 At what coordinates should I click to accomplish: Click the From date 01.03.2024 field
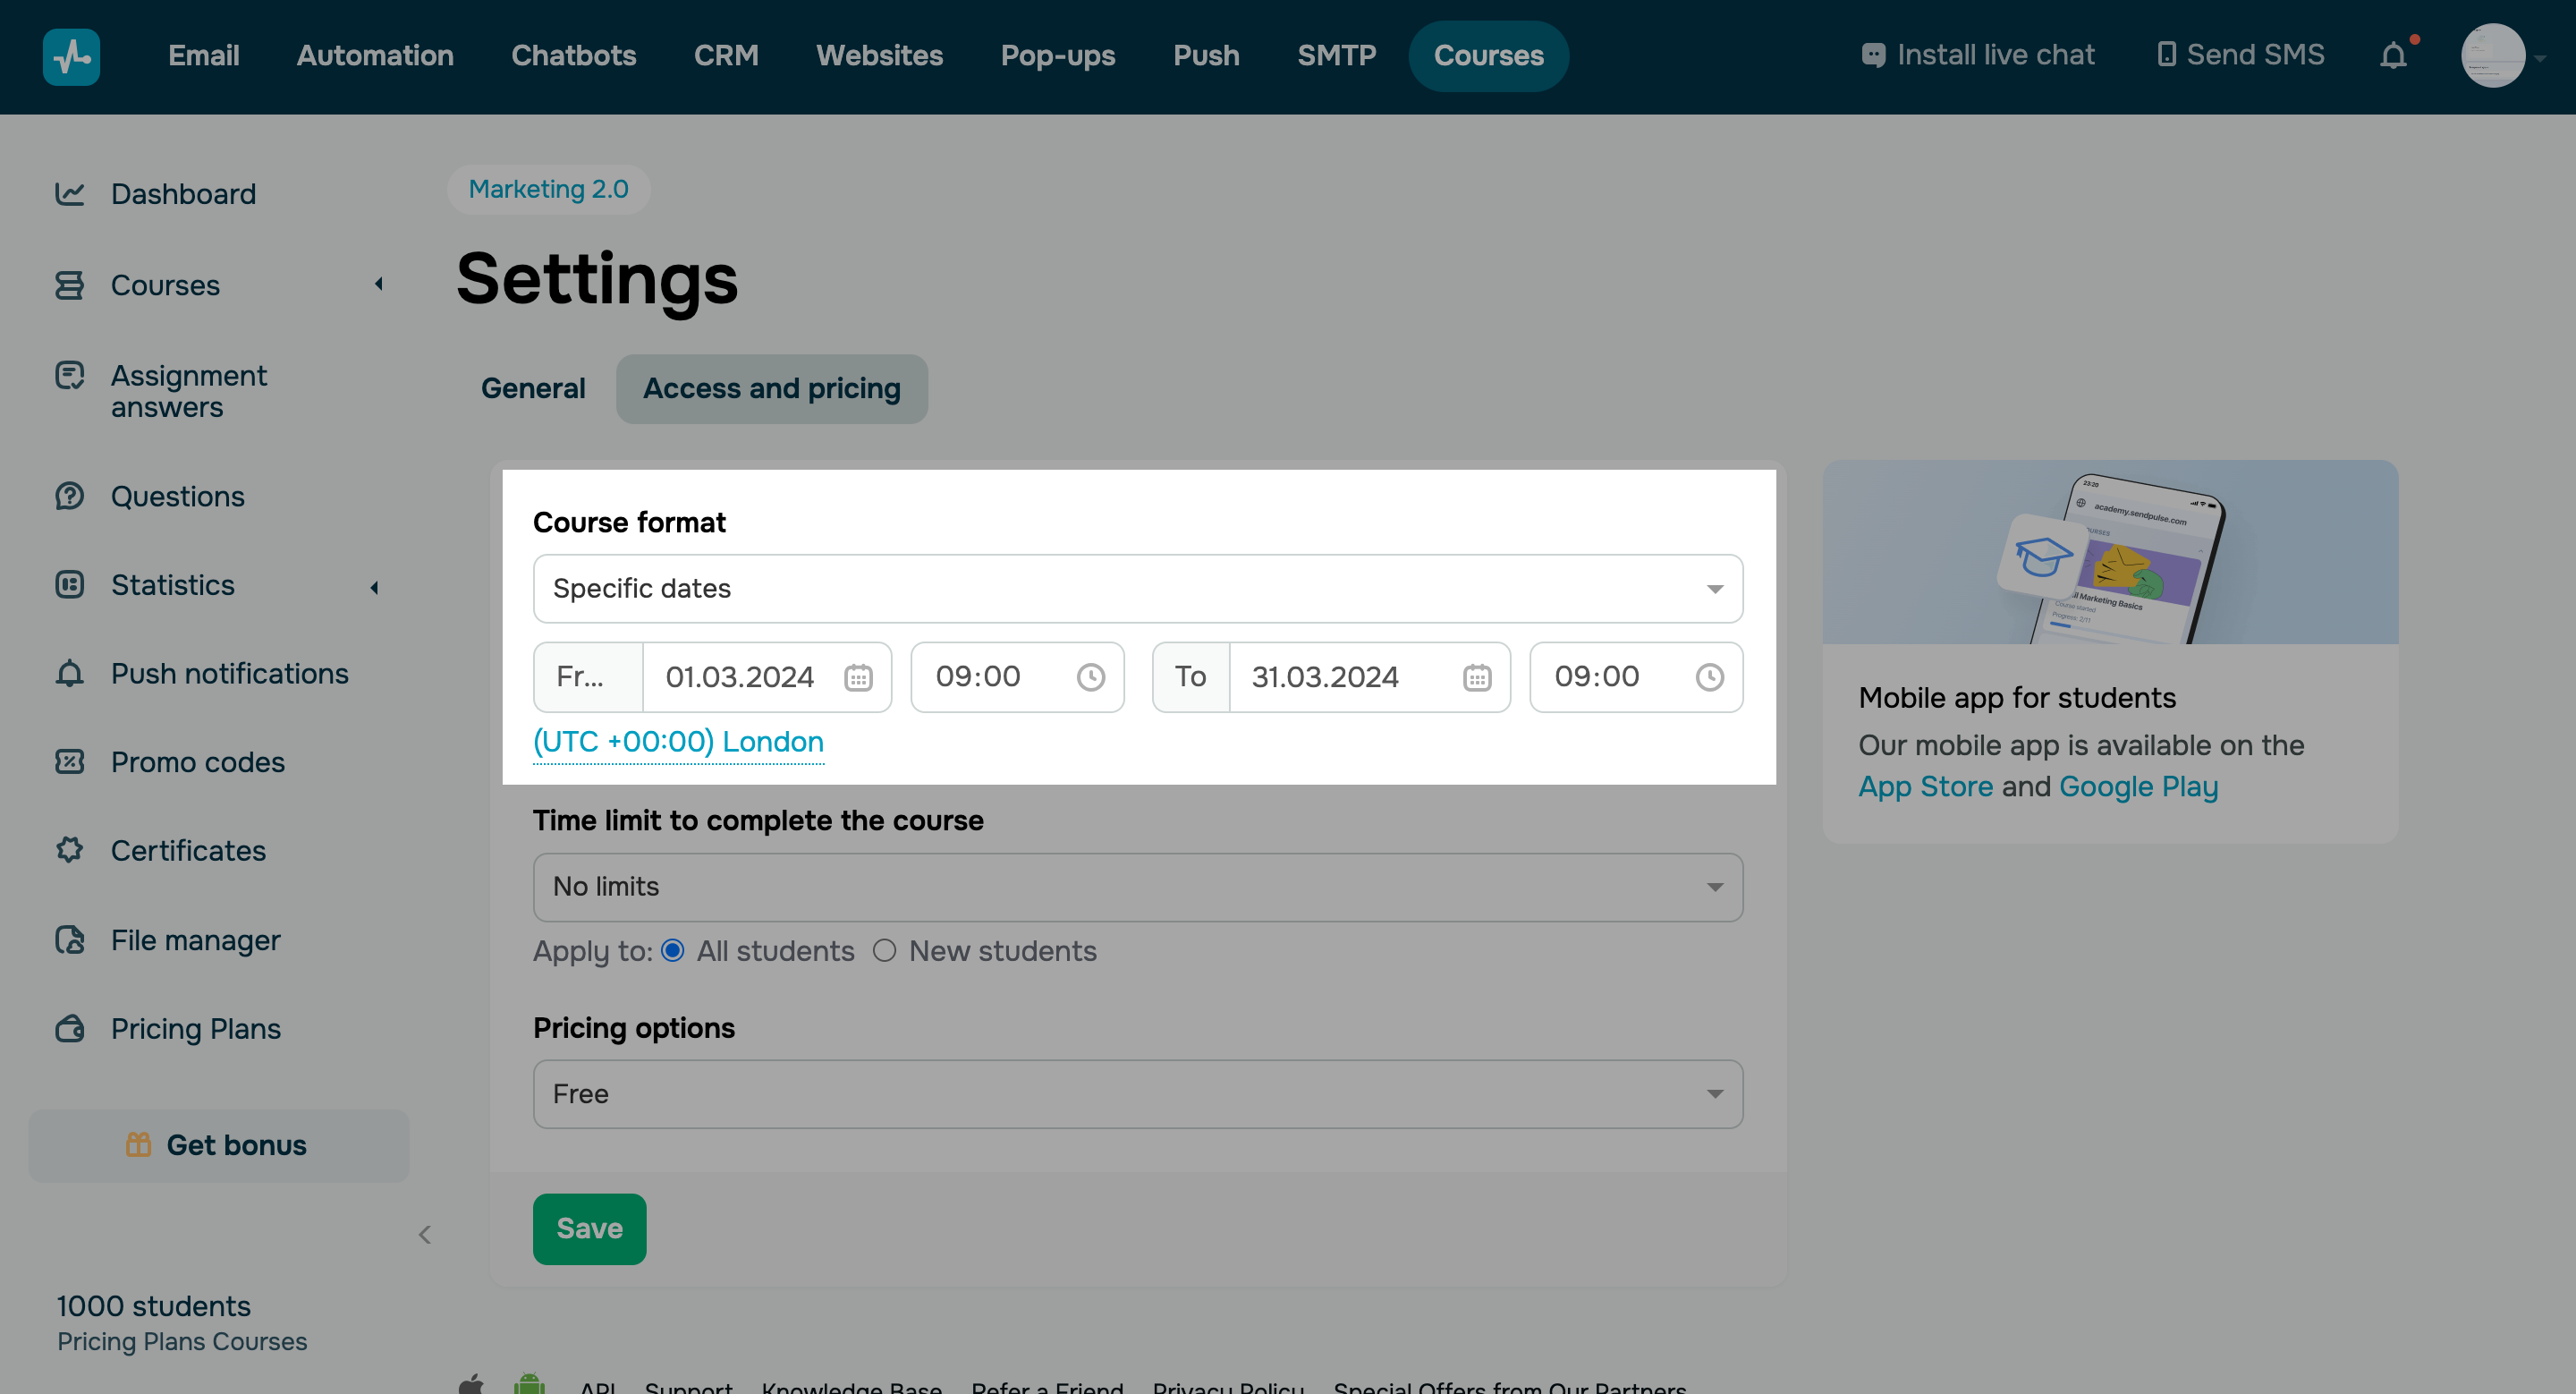(x=740, y=677)
